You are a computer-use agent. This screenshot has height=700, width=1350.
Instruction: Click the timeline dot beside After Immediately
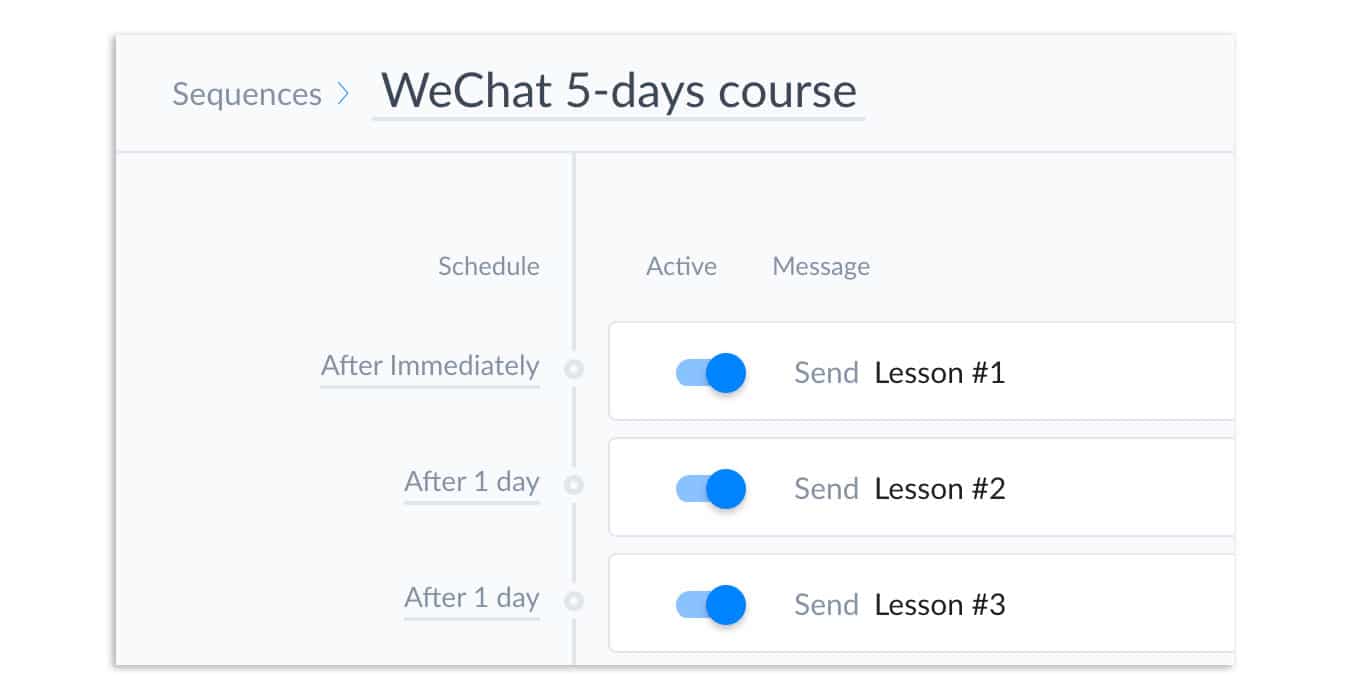(574, 369)
